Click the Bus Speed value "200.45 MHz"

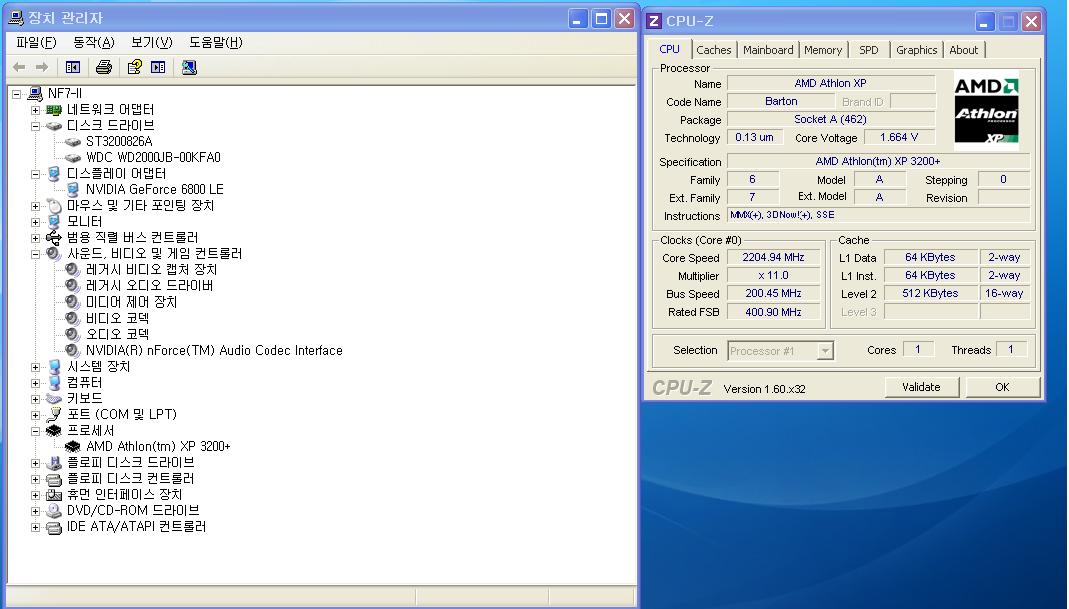coord(773,293)
